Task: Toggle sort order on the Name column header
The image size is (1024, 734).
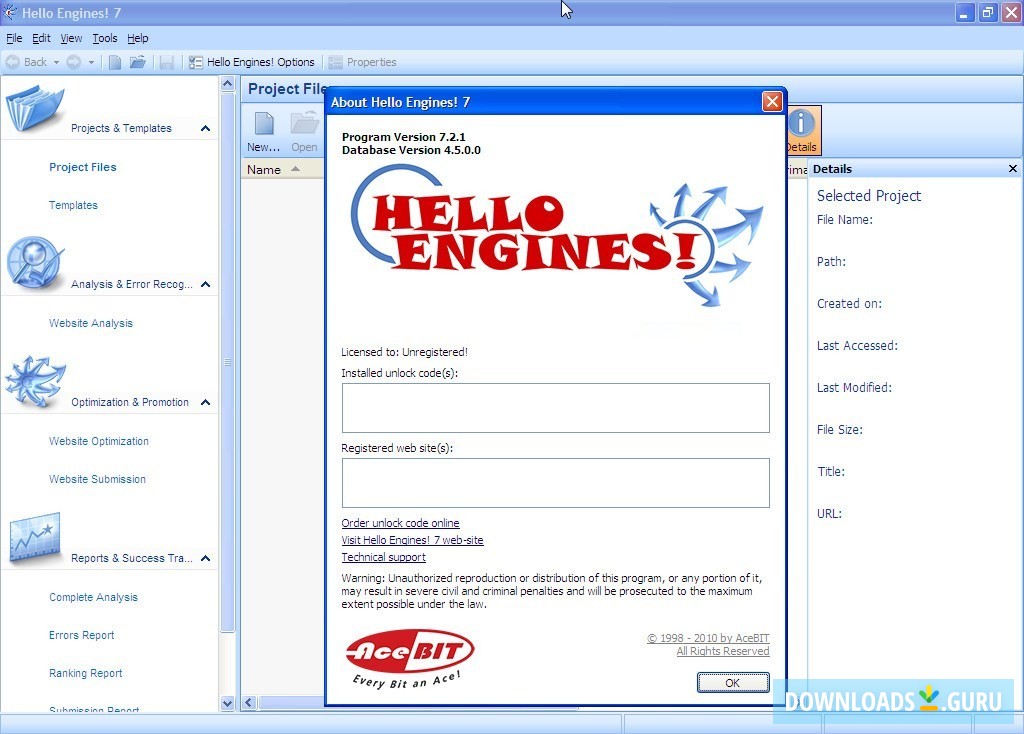Action: (x=263, y=169)
